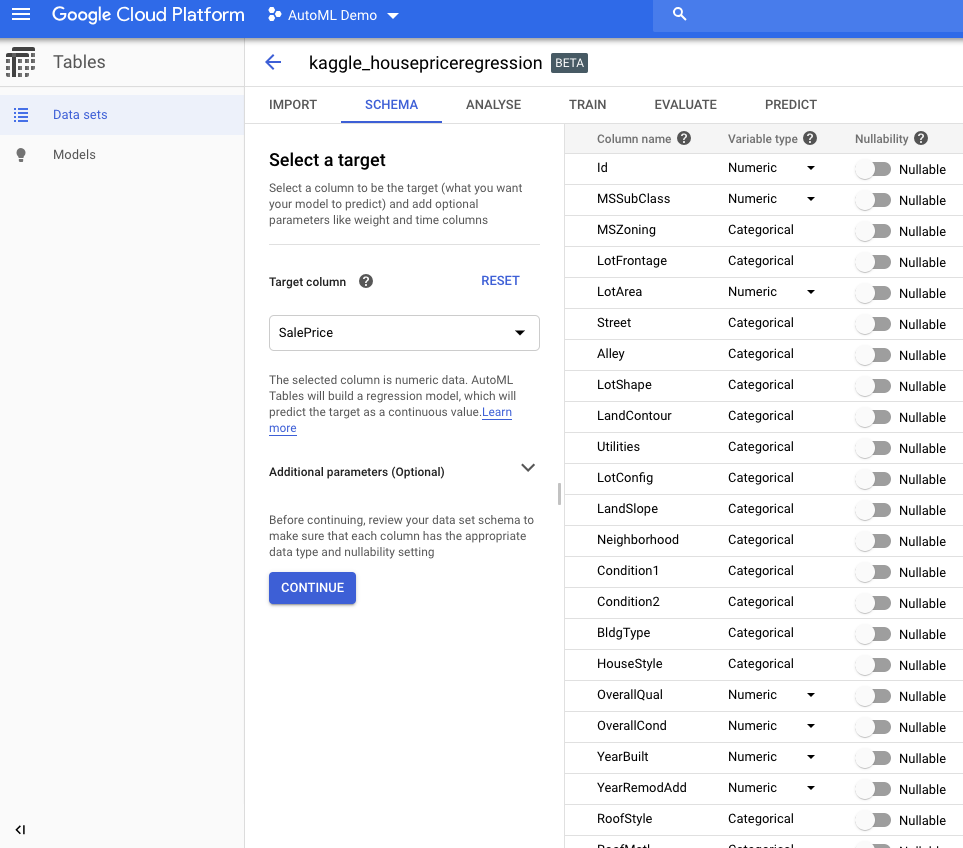Toggle Nullable switch for Condition1

coord(873,572)
